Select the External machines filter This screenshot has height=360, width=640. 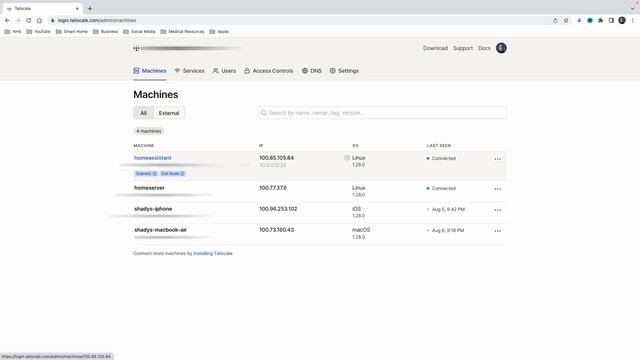(x=169, y=113)
